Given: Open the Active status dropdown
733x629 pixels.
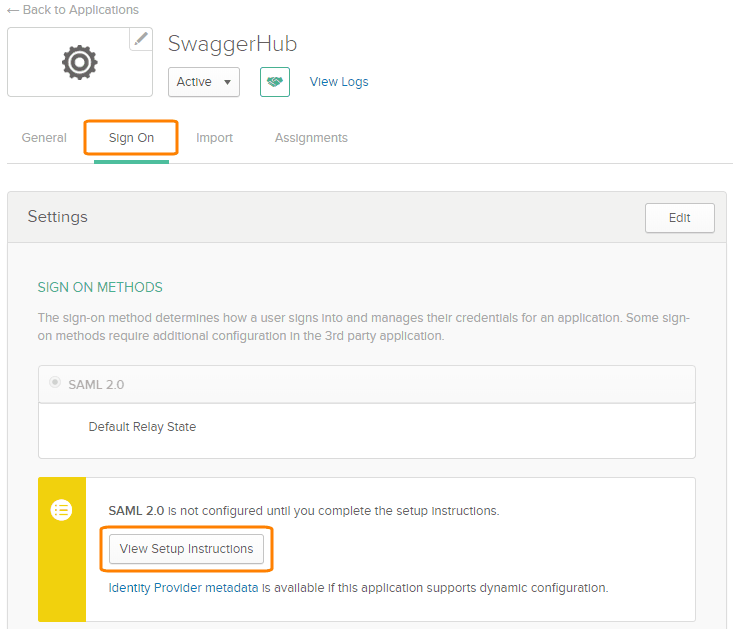Looking at the screenshot, I should [x=204, y=82].
